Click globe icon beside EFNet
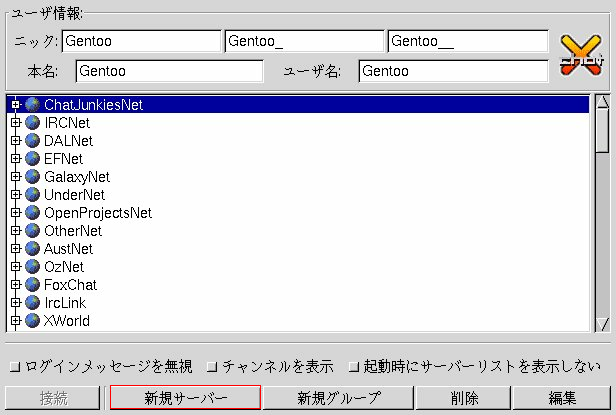616x415 pixels. tap(33, 159)
